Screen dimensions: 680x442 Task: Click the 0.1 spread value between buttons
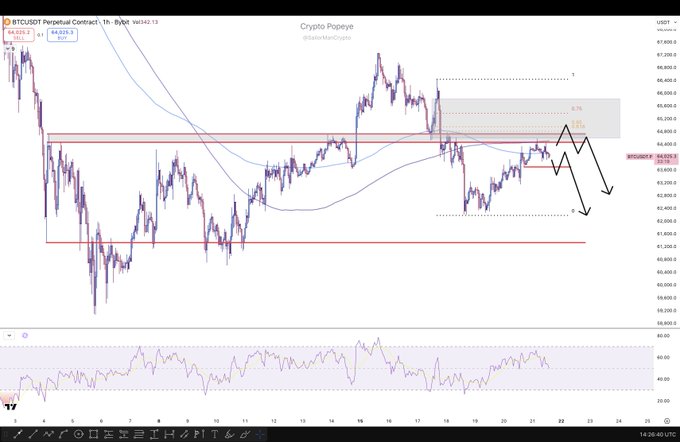coord(40,35)
